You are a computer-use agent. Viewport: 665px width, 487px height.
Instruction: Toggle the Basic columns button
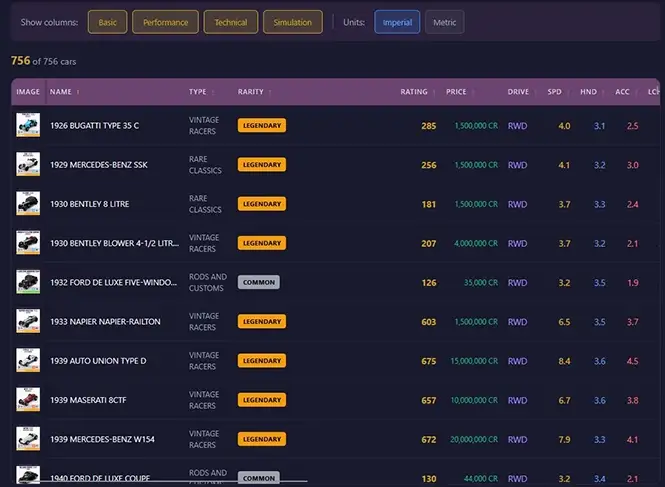coord(107,22)
